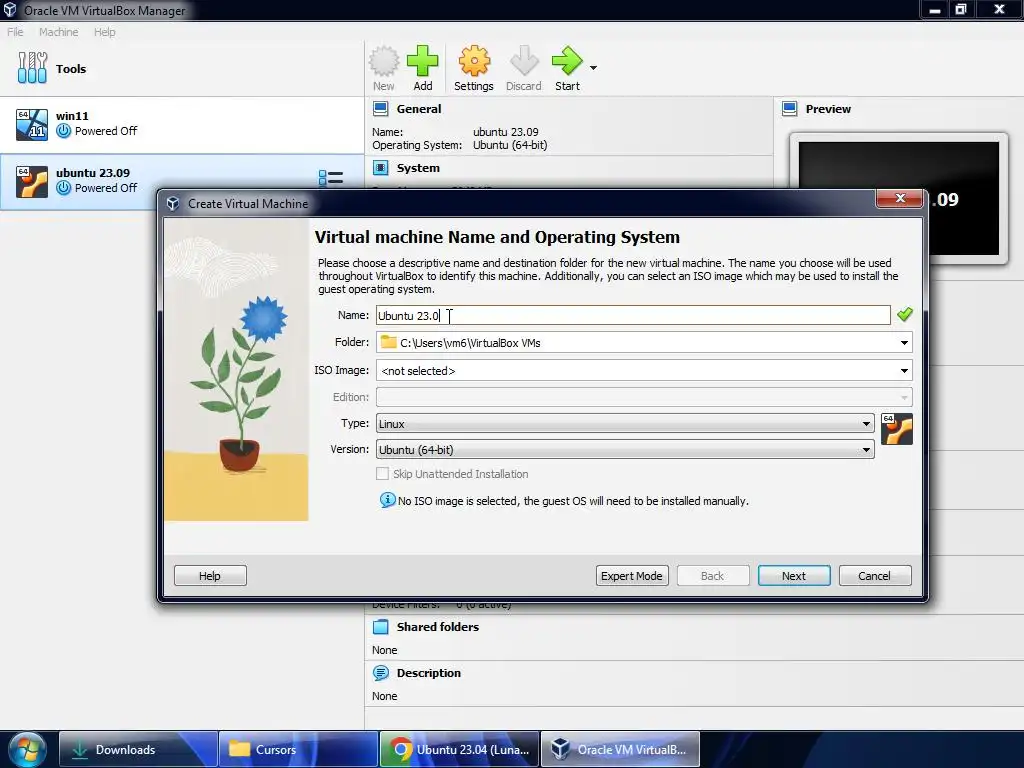Image resolution: width=1024 pixels, height=768 pixels.
Task: Switch to Chrome Ubuntu 23.04 taskbar window
Action: tap(459, 750)
